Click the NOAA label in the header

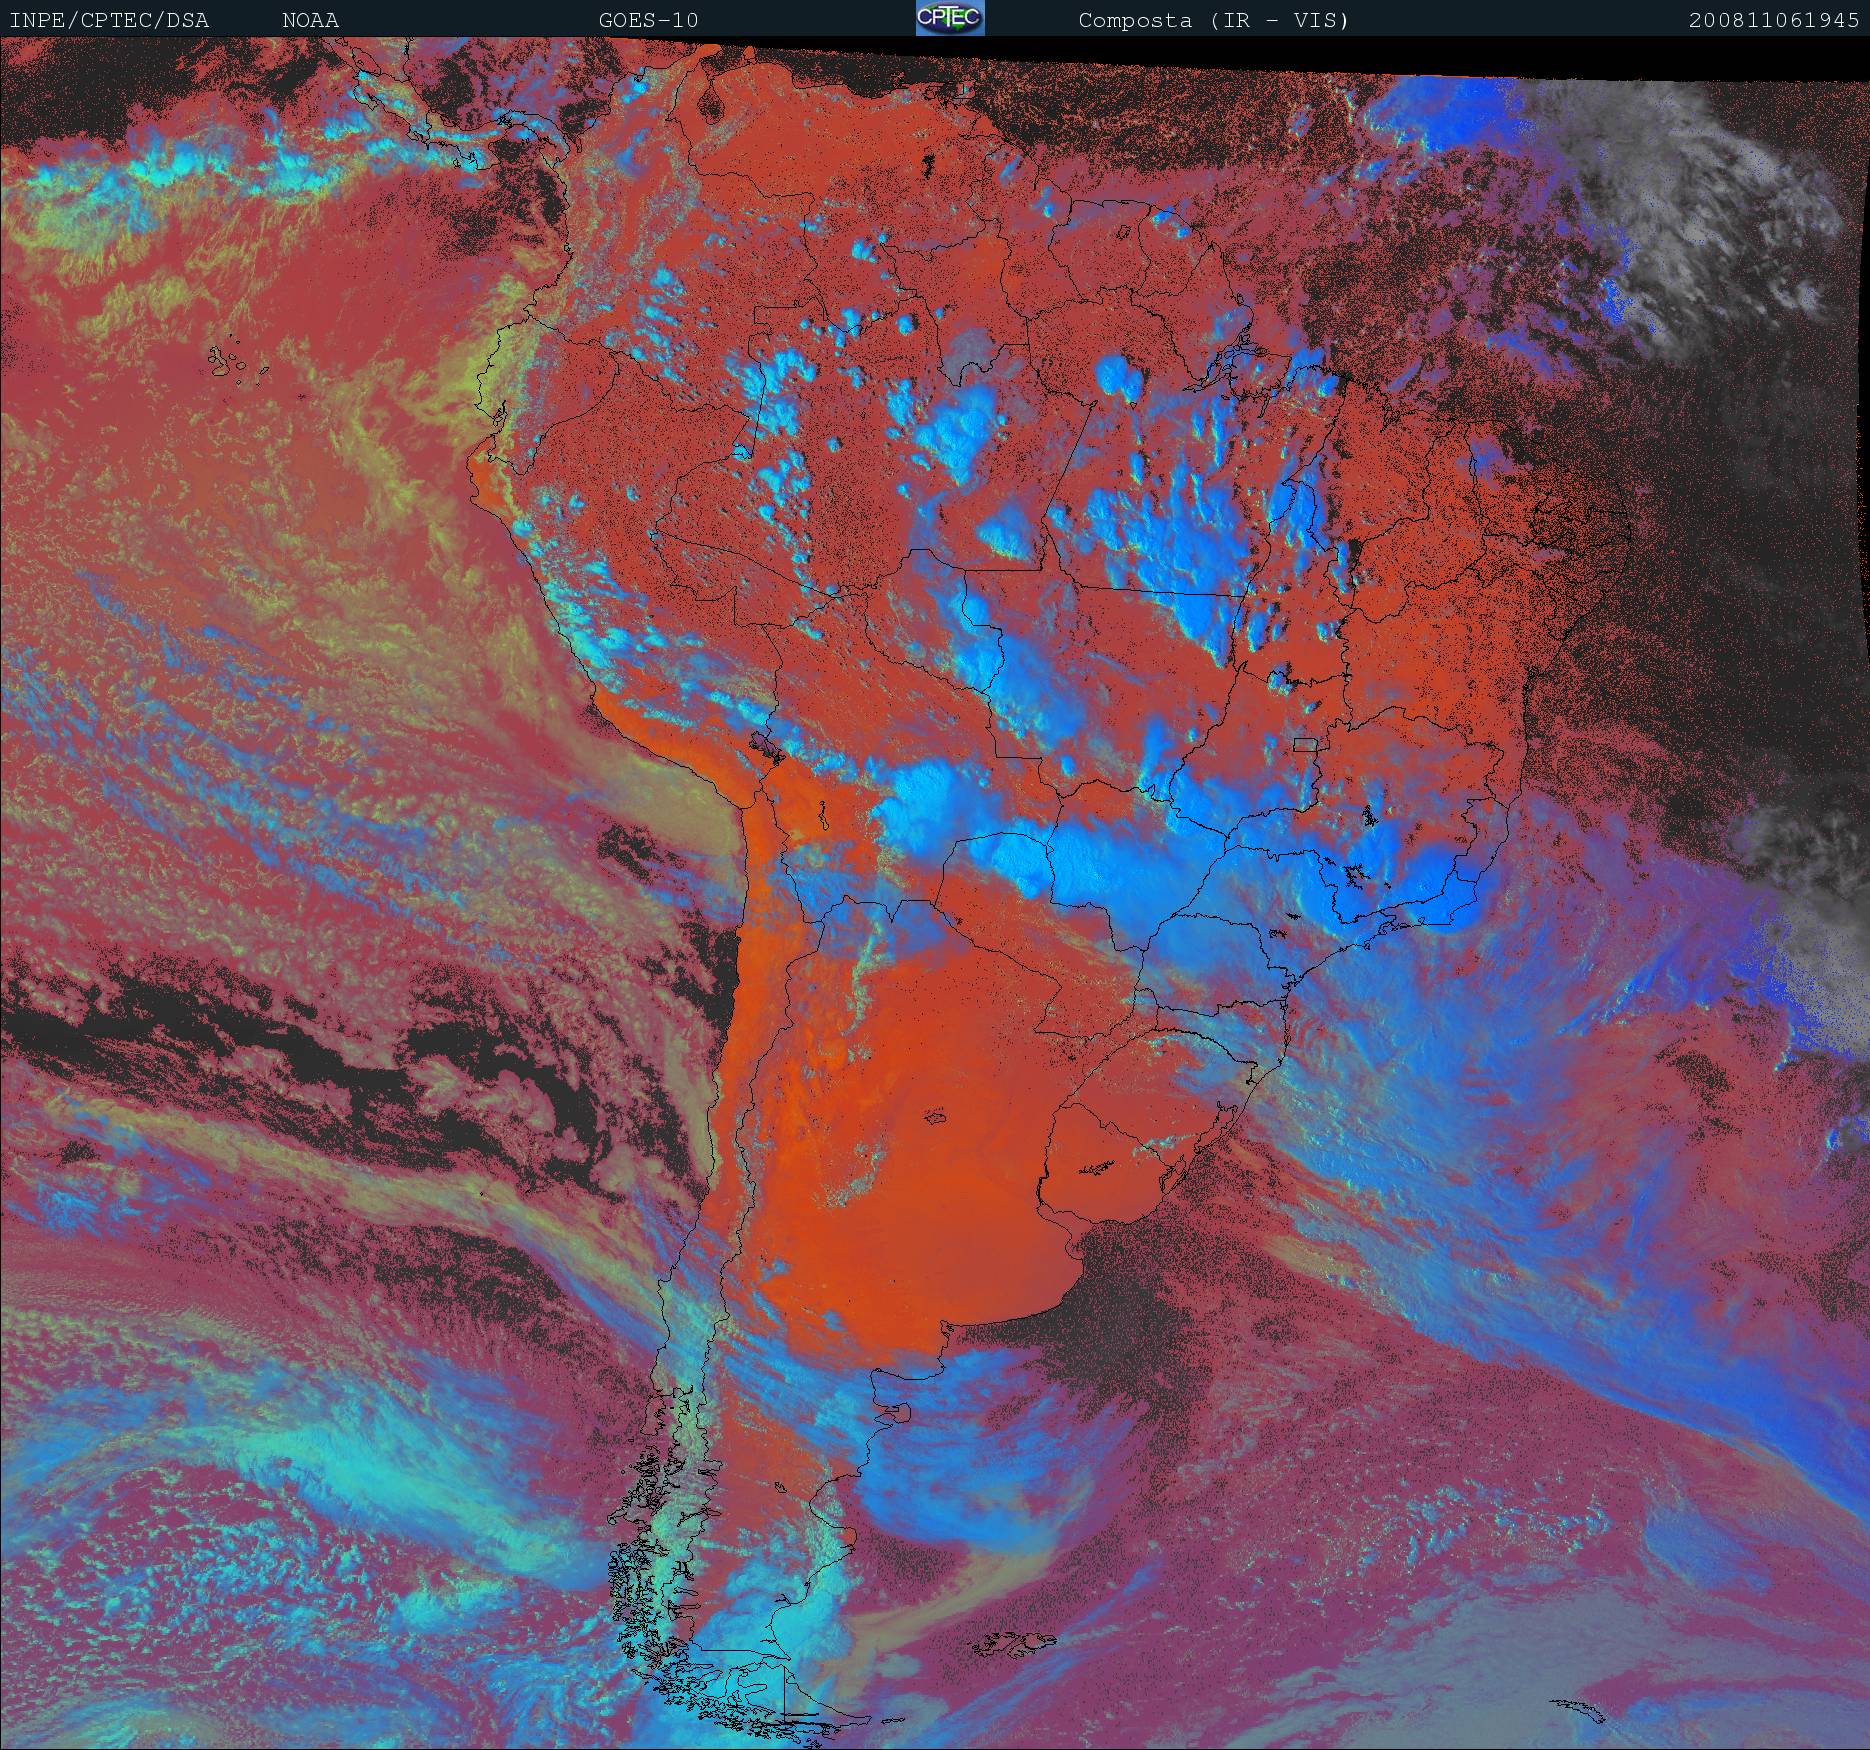click(x=310, y=20)
